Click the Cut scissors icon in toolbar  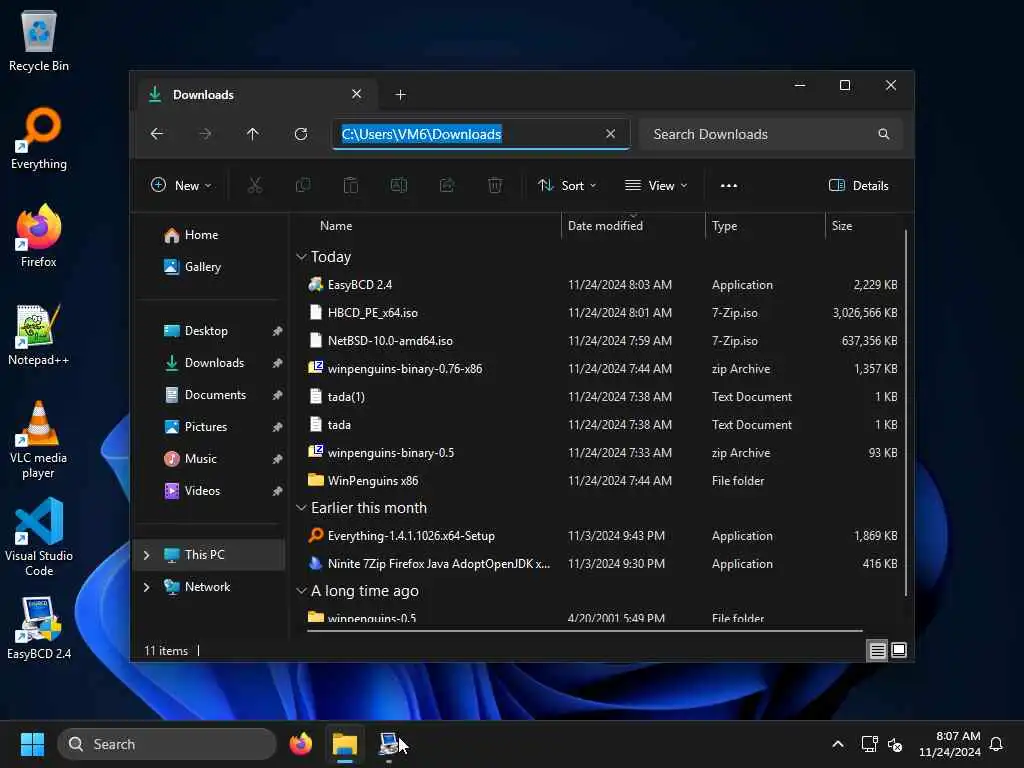pos(255,185)
